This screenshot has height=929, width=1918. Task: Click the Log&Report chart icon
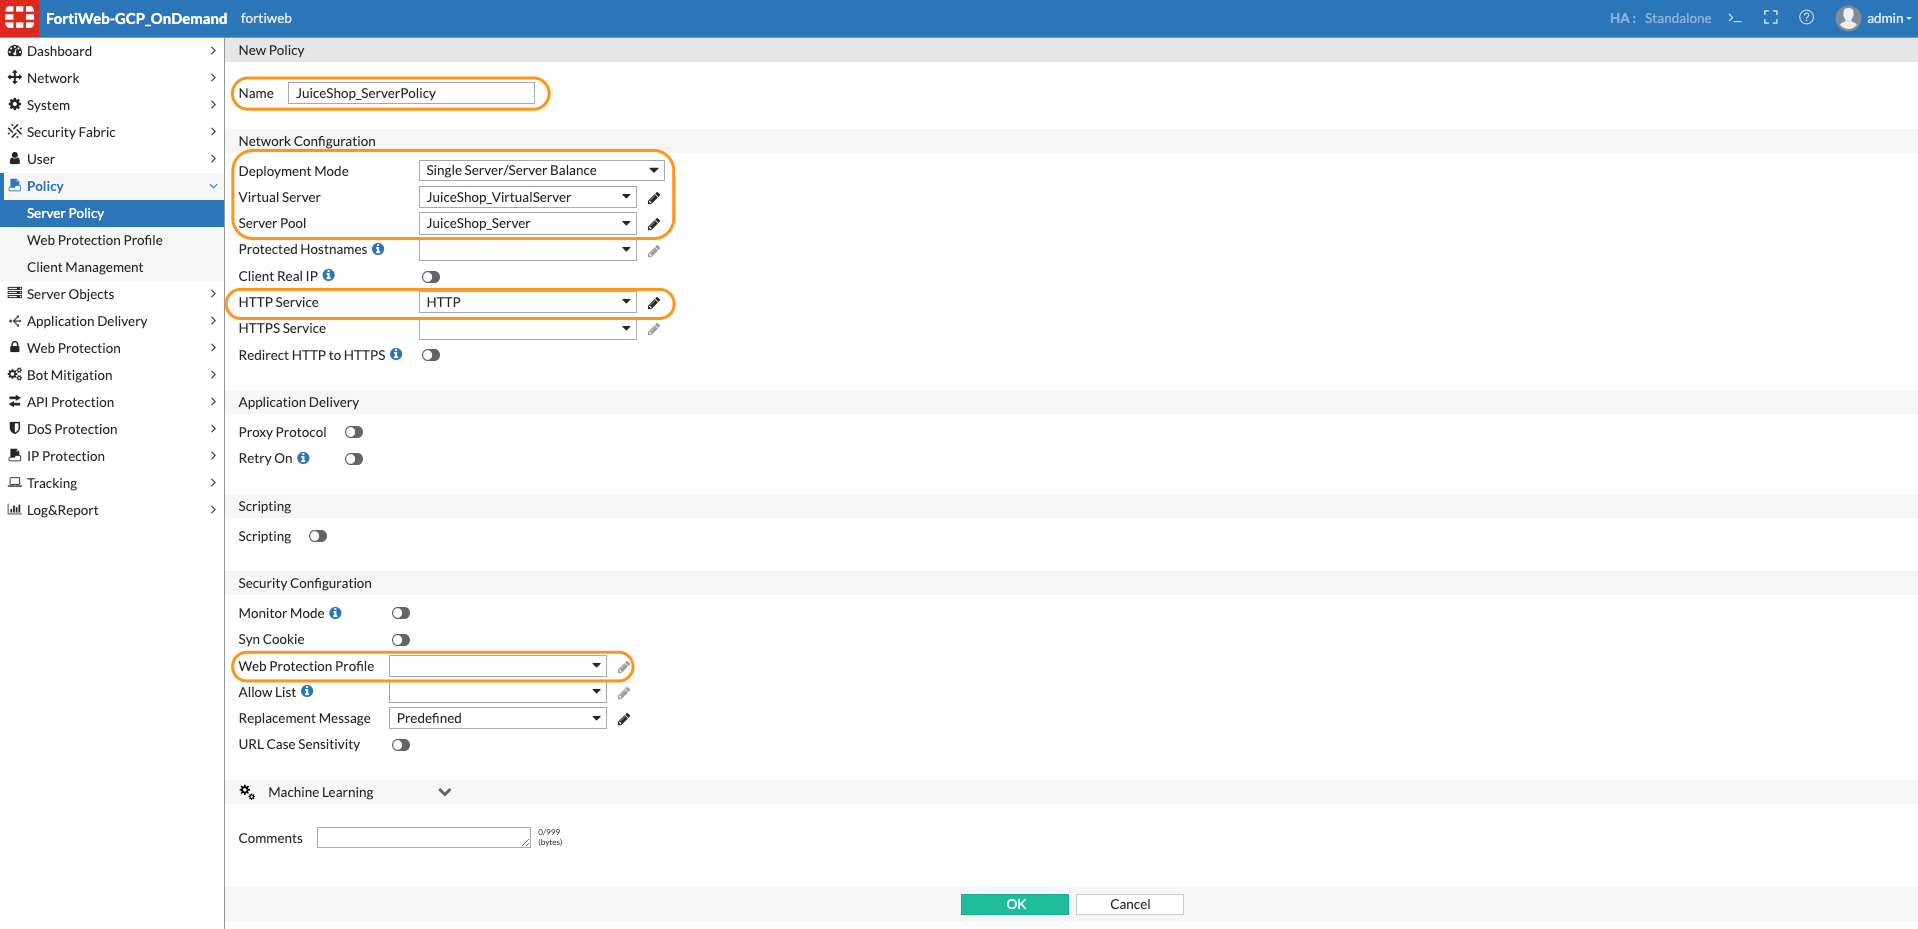(15, 509)
